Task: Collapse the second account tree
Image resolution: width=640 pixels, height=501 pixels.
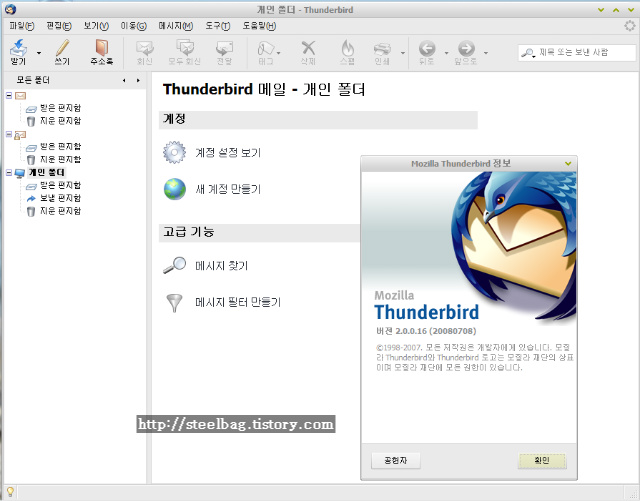Action: pos(9,134)
